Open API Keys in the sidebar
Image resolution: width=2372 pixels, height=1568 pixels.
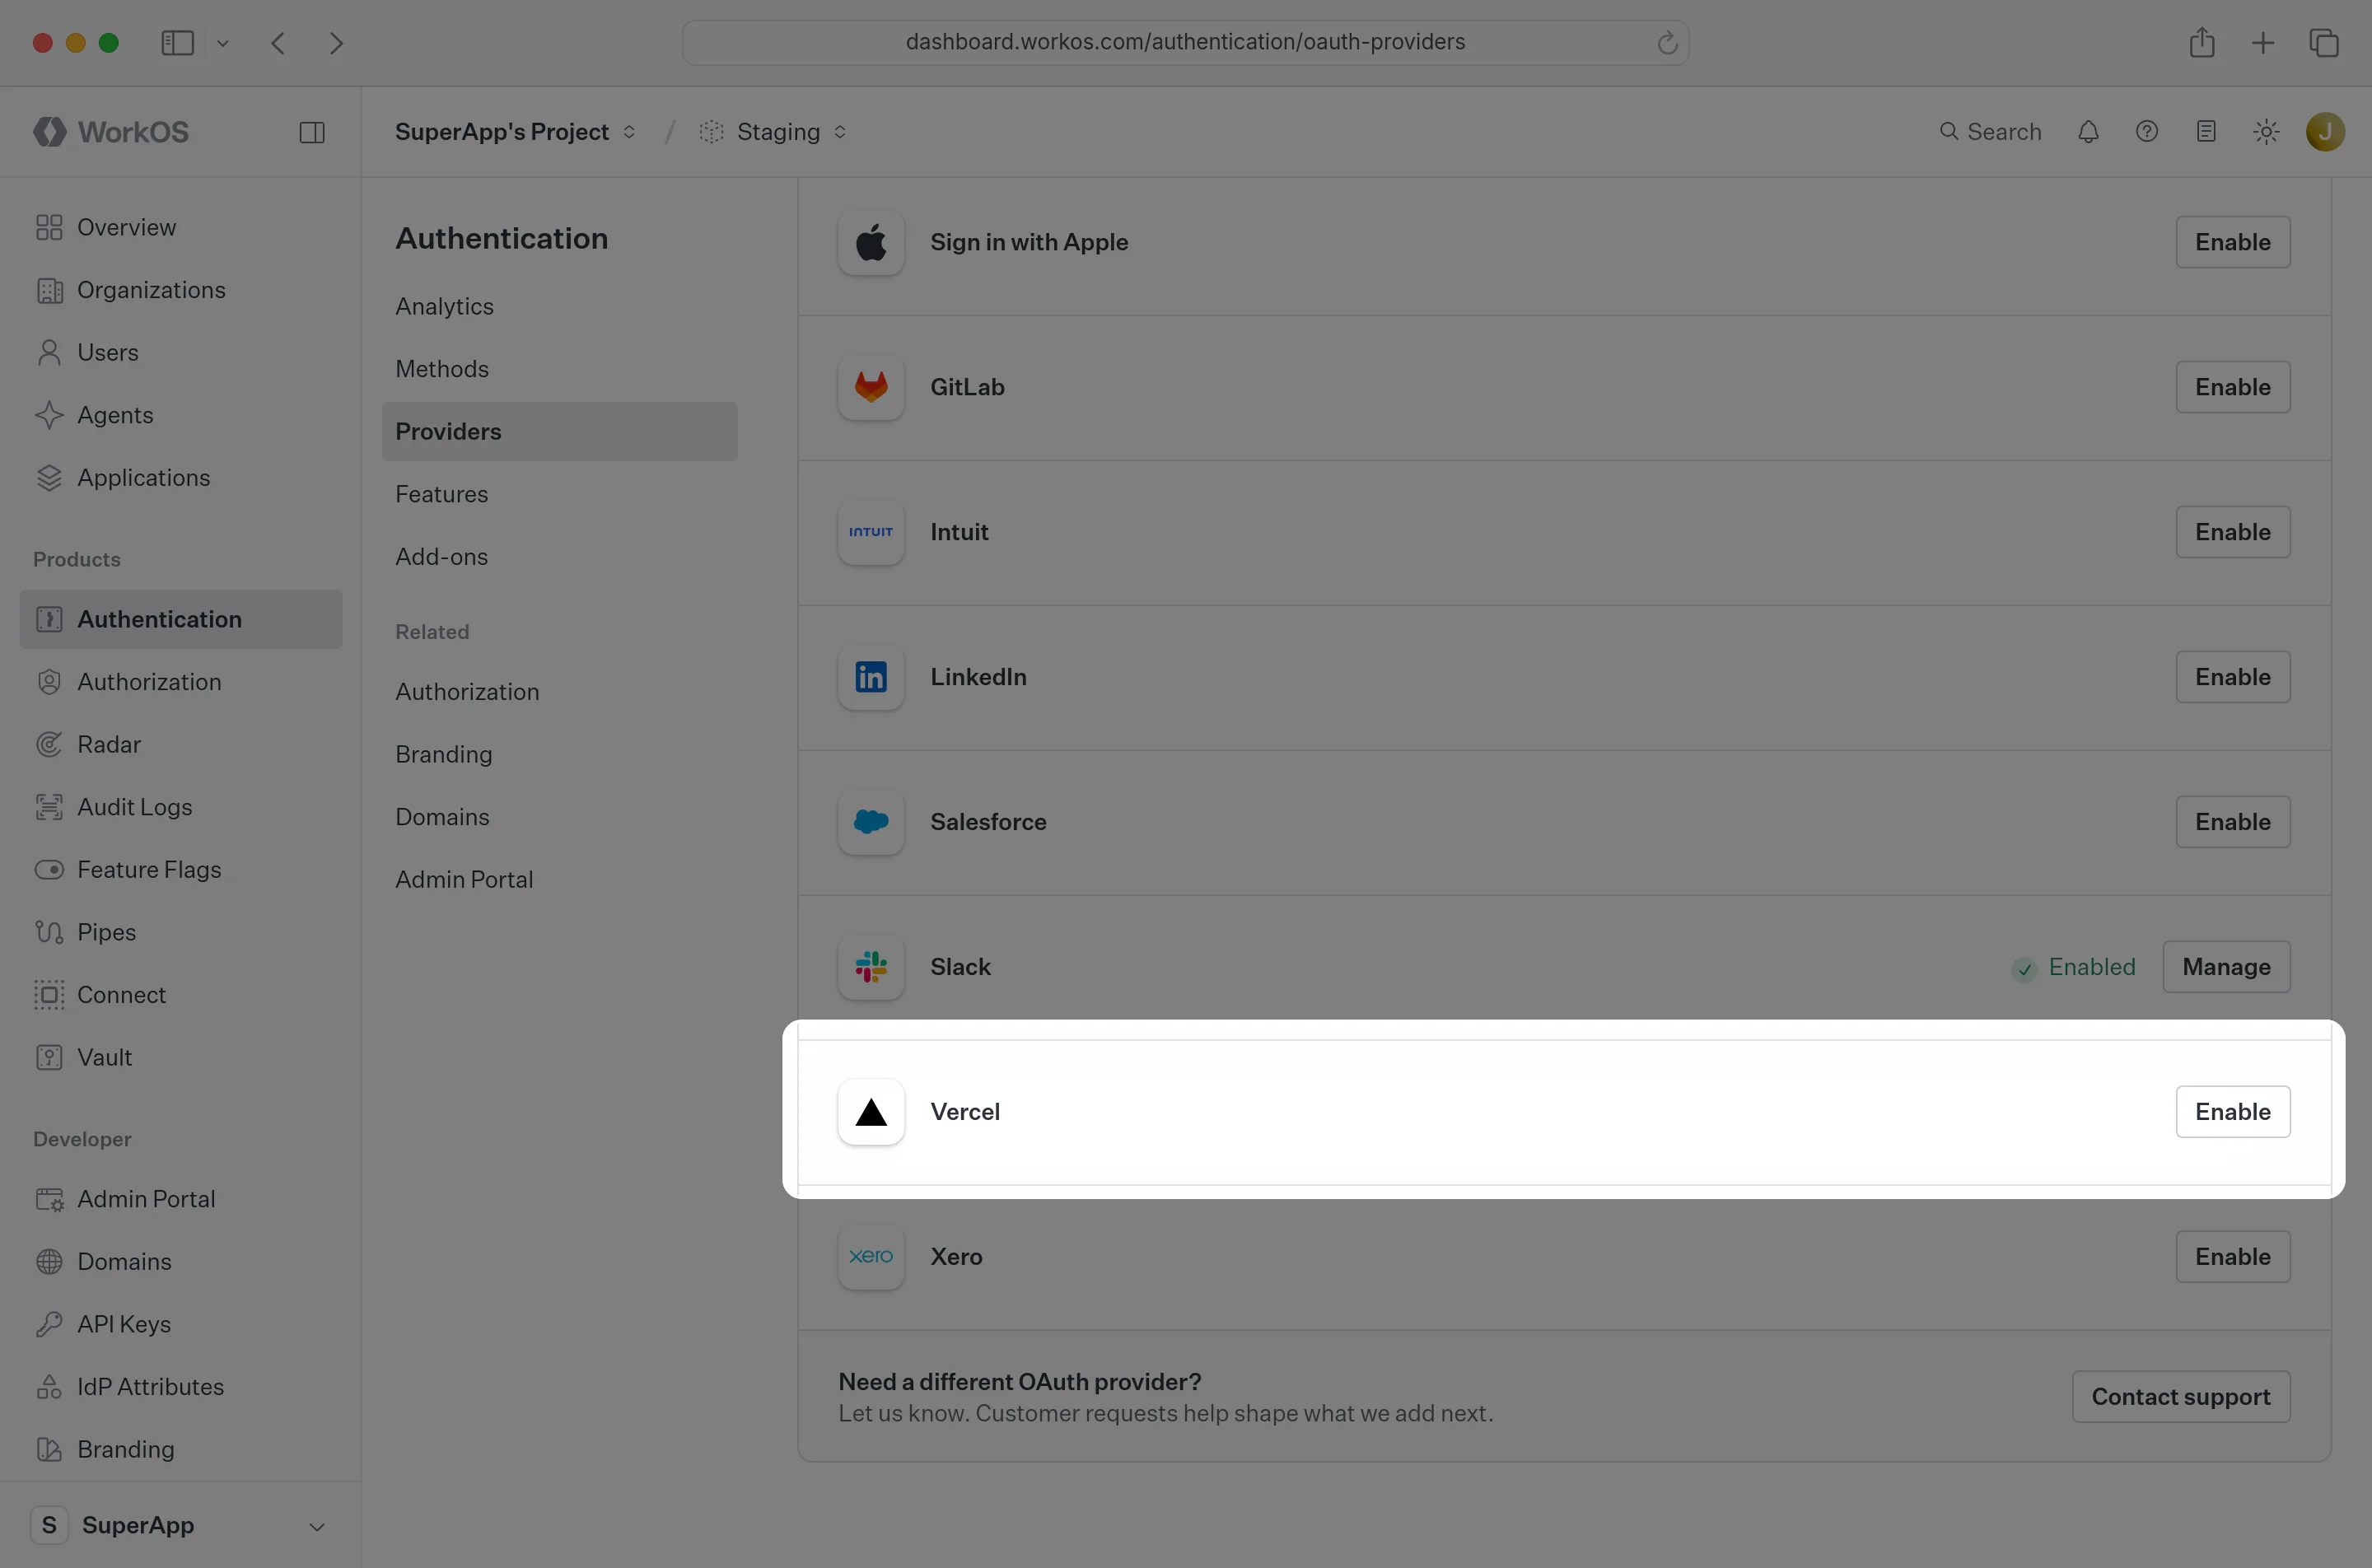click(181, 1324)
